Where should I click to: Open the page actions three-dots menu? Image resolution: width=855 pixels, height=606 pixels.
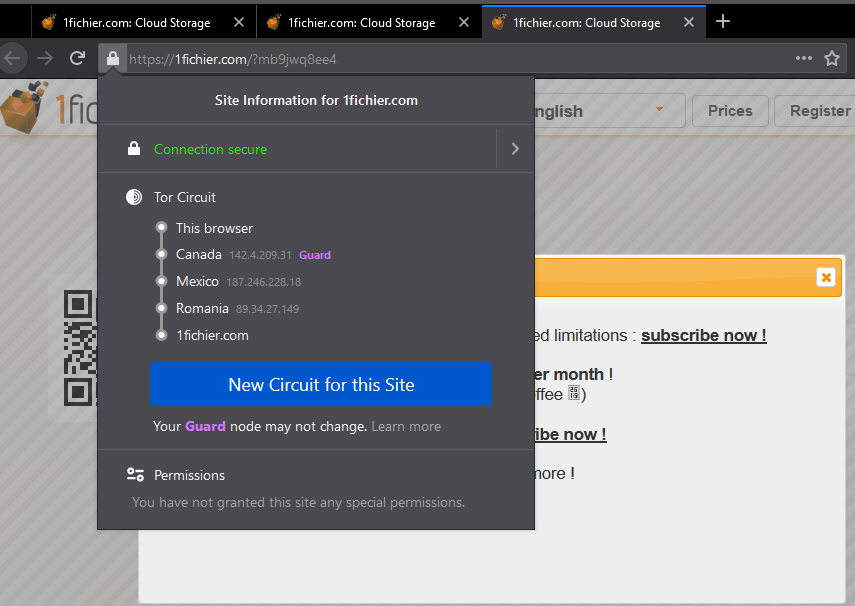[x=804, y=58]
